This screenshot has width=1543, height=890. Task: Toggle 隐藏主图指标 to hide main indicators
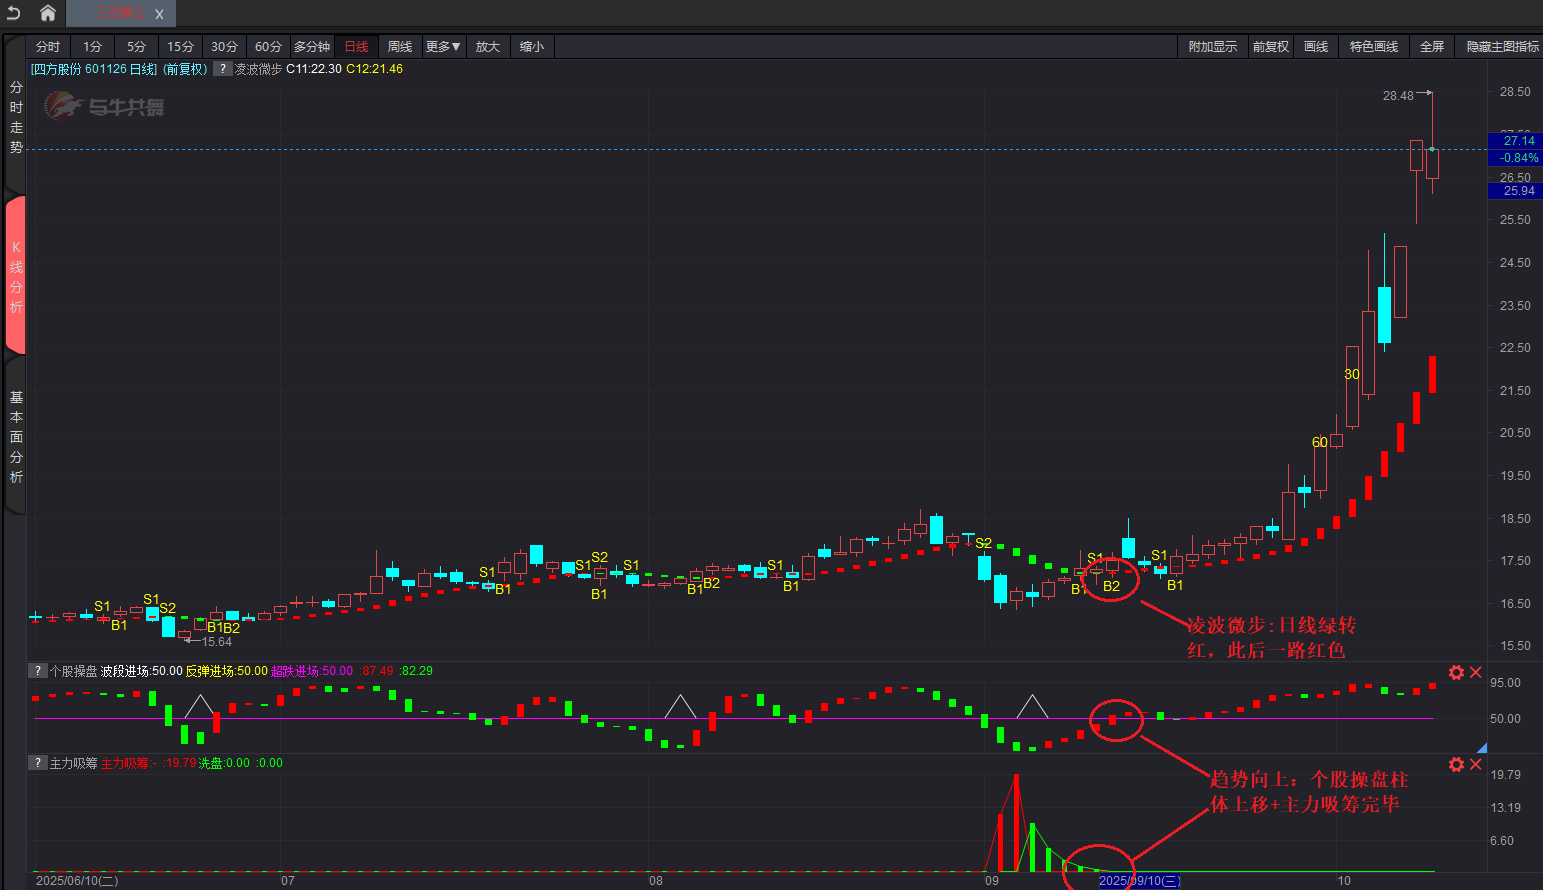(1502, 47)
